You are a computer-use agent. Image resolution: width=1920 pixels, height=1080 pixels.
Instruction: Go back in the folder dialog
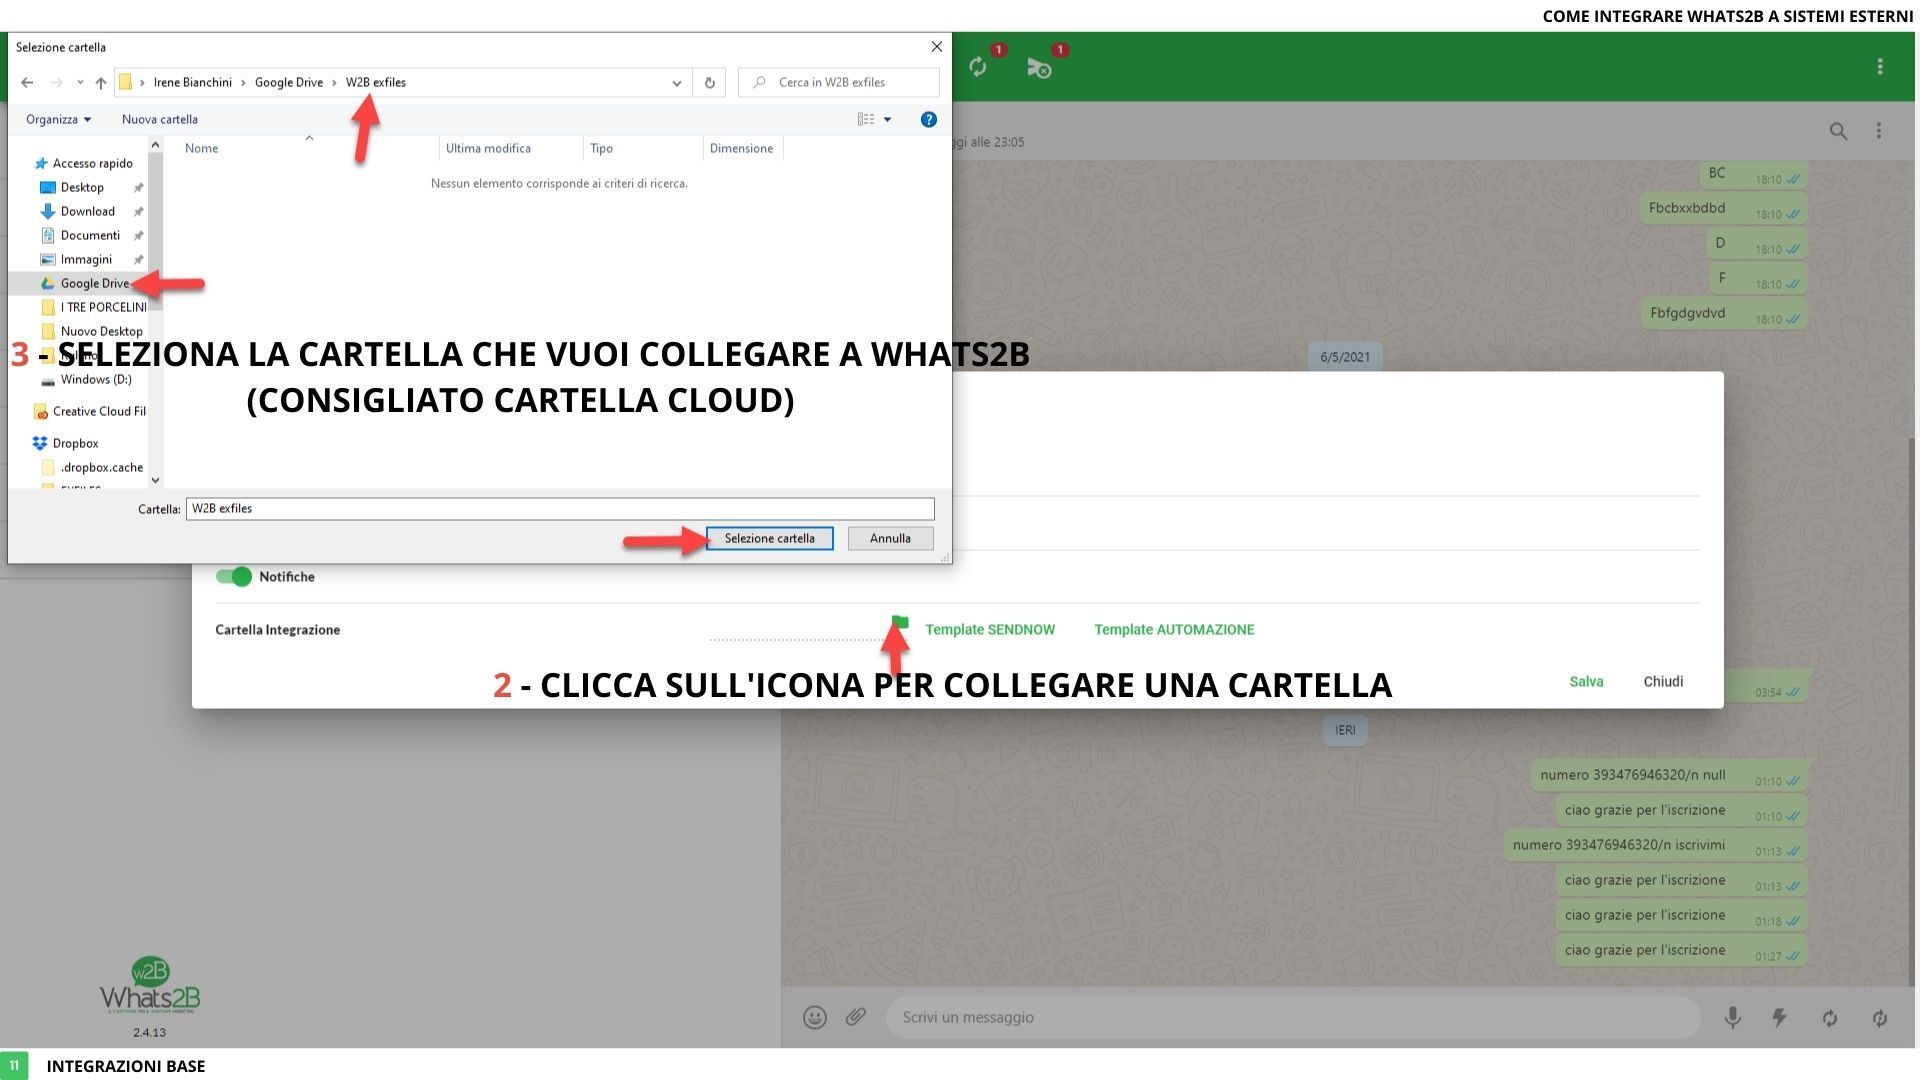pos(27,82)
